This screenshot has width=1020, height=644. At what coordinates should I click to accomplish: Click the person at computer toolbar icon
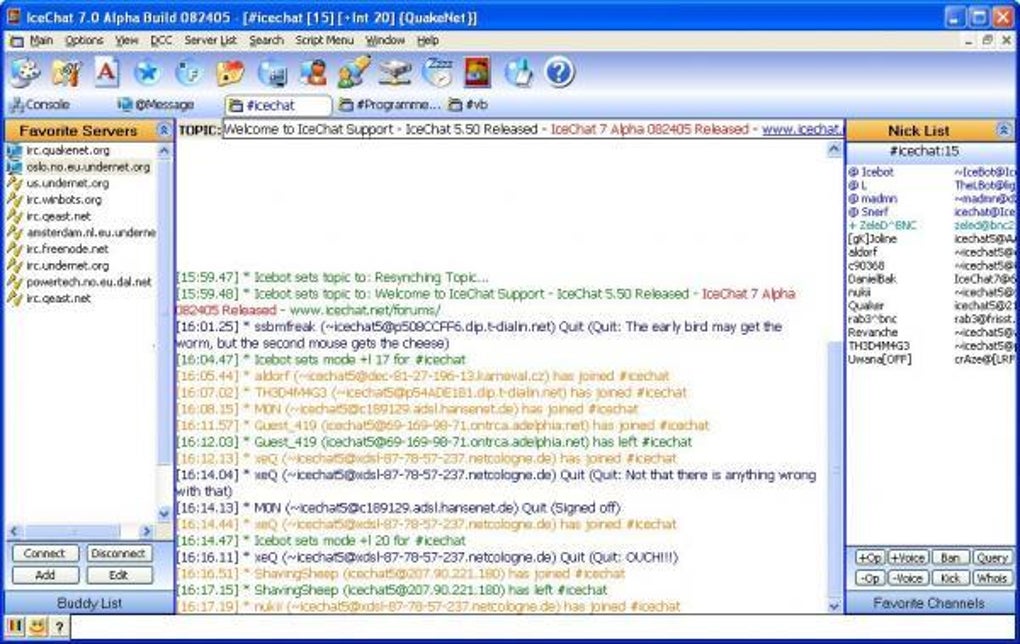314,72
